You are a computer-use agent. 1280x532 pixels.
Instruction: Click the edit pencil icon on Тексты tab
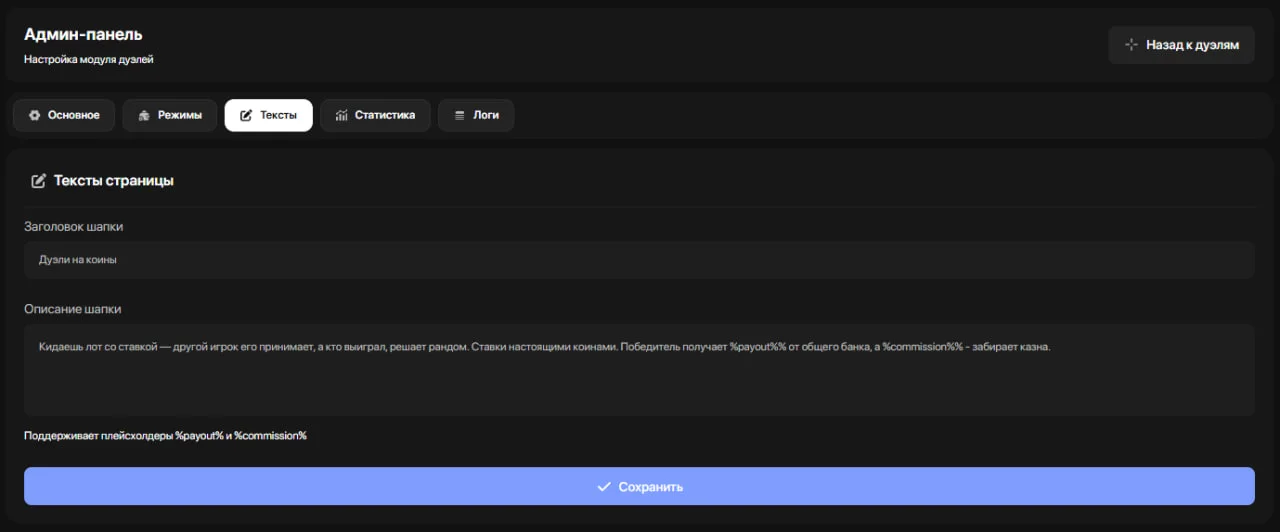coord(246,115)
